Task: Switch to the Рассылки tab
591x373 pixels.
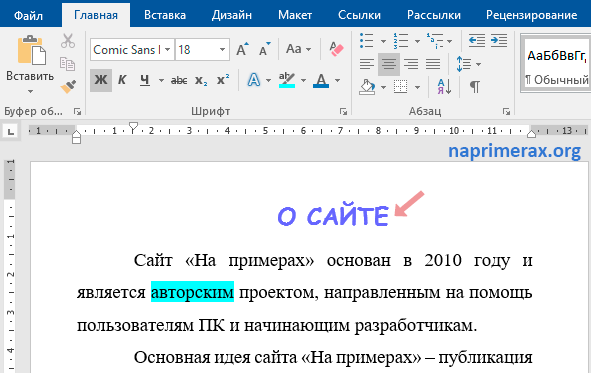Action: click(433, 15)
